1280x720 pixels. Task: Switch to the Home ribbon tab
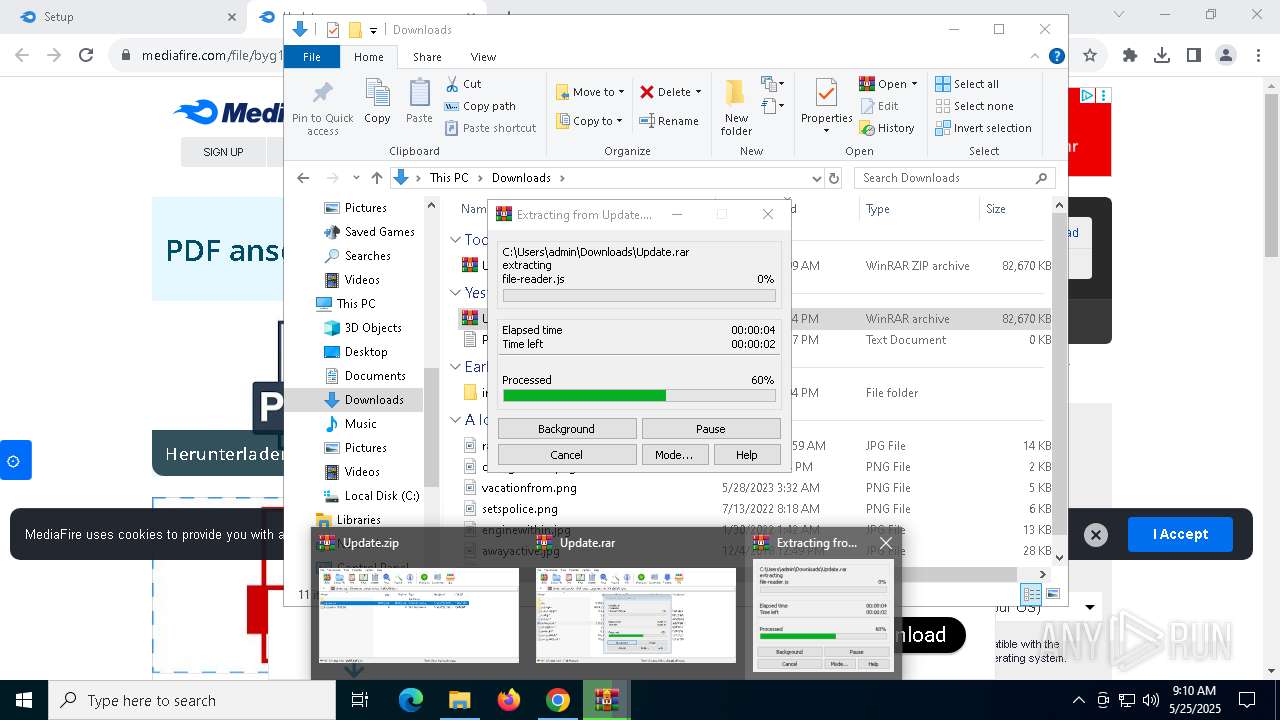(x=368, y=57)
